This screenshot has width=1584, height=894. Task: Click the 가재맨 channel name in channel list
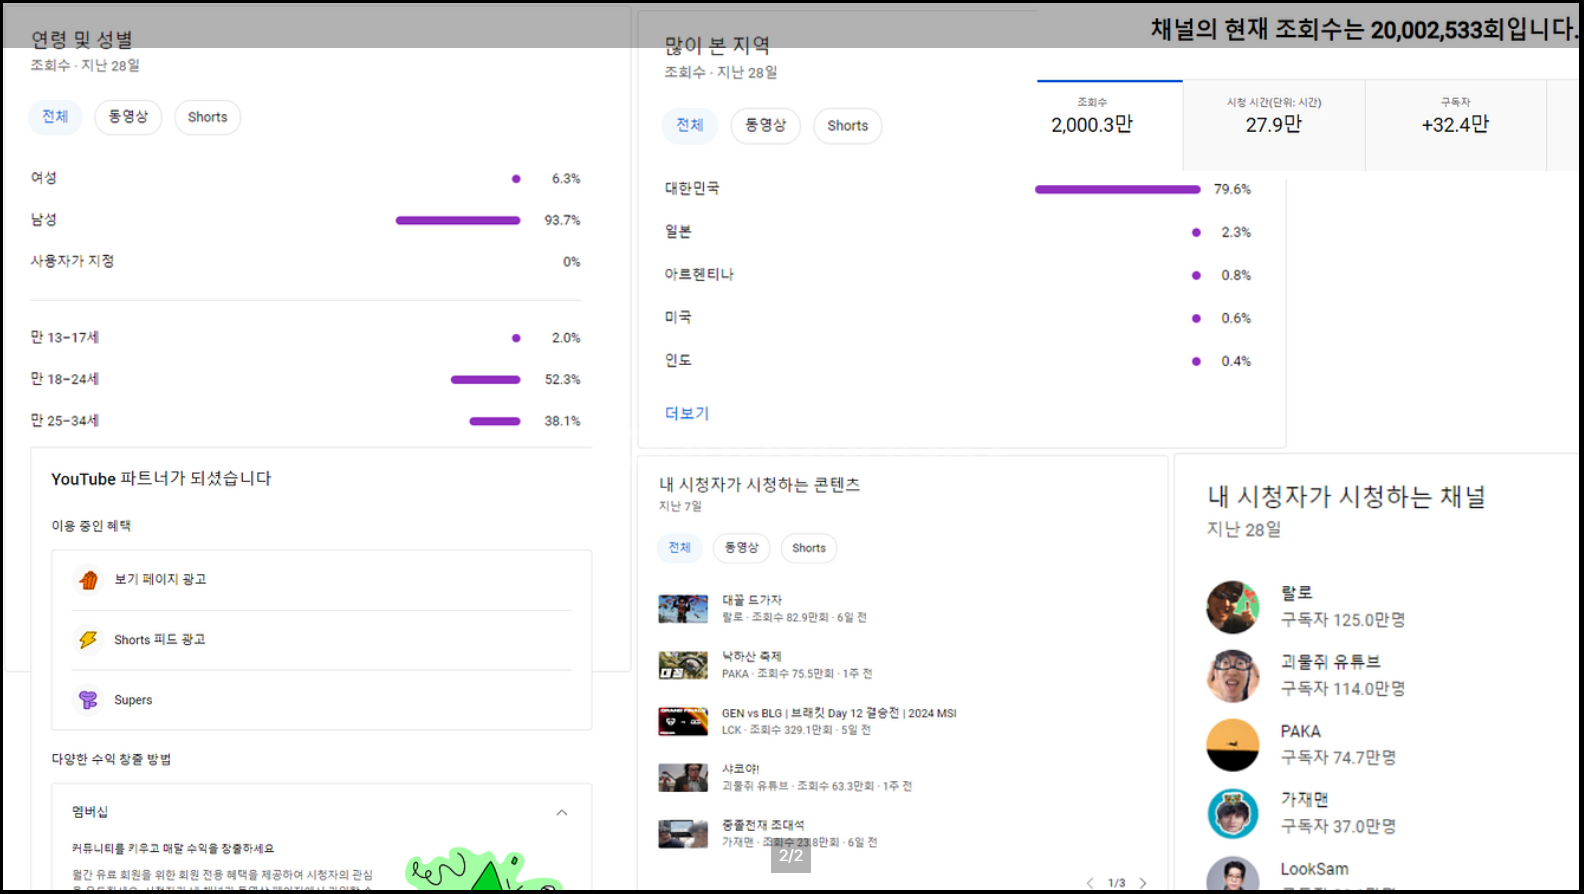click(1305, 800)
